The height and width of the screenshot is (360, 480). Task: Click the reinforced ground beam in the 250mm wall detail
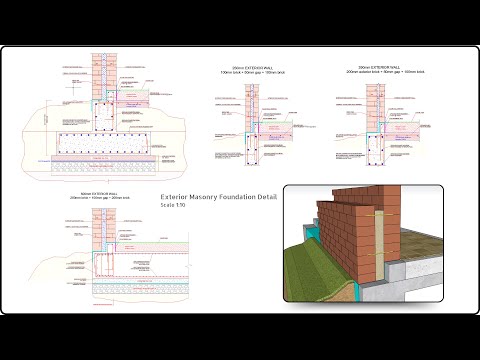pos(252,149)
